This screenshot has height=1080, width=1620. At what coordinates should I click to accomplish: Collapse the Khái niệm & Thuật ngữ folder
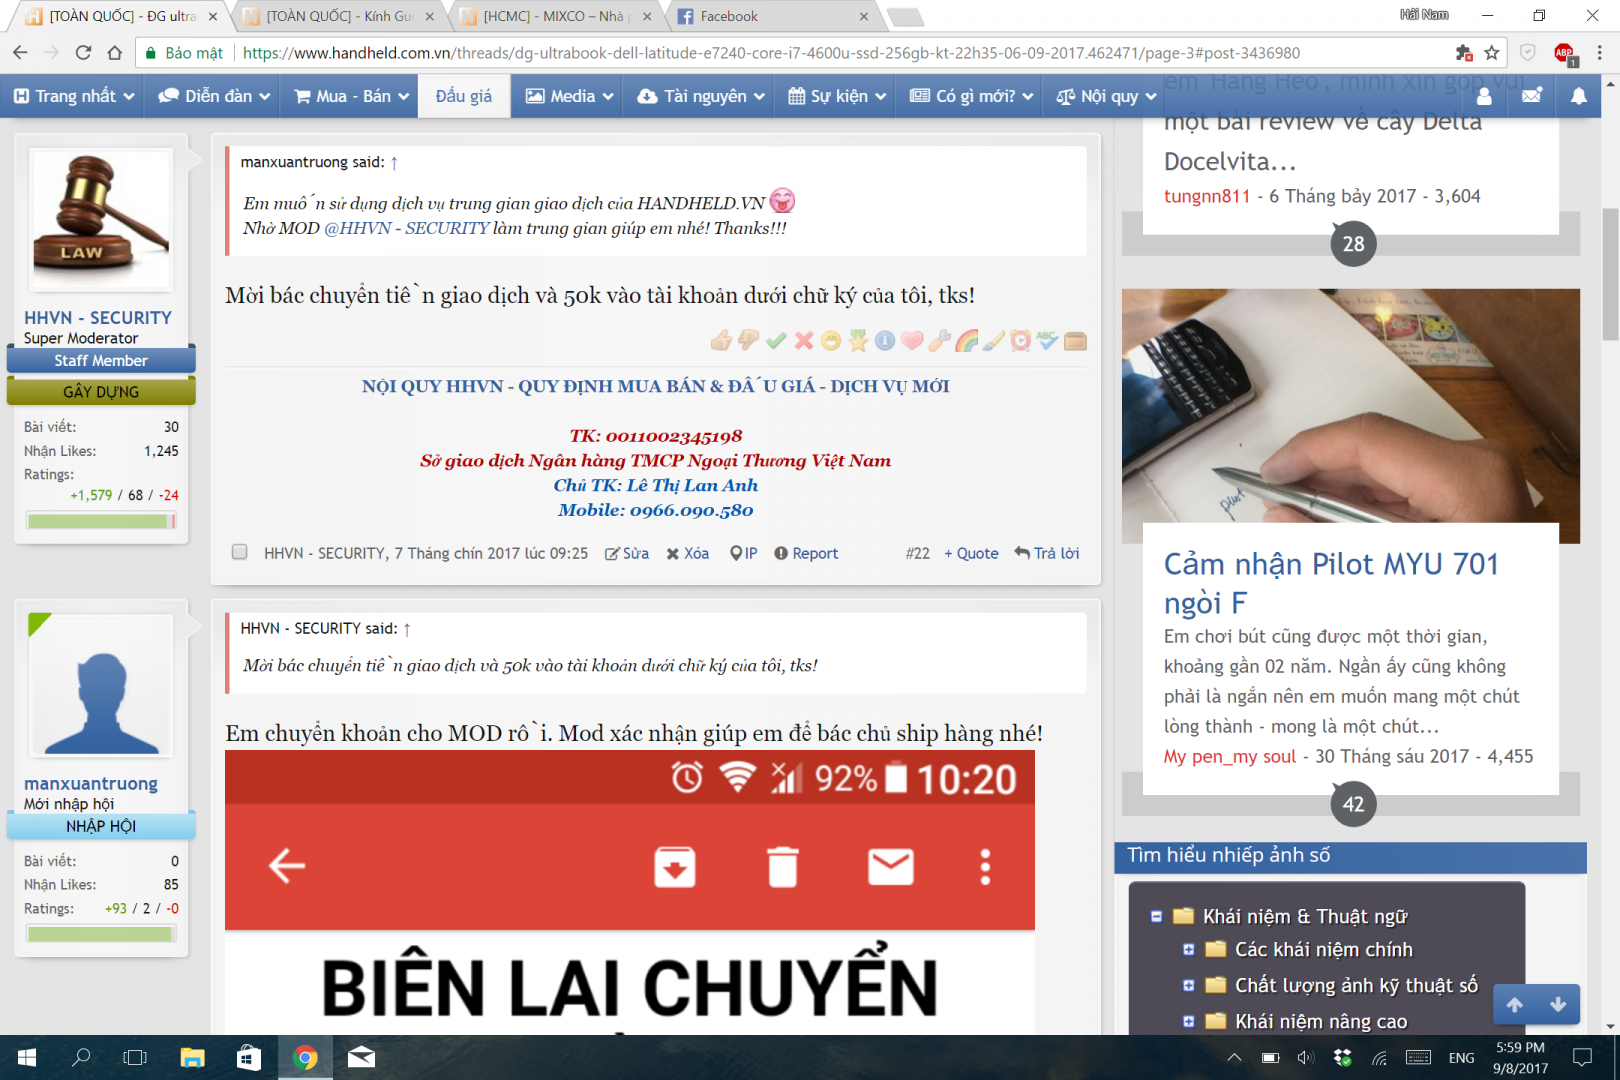click(1156, 916)
